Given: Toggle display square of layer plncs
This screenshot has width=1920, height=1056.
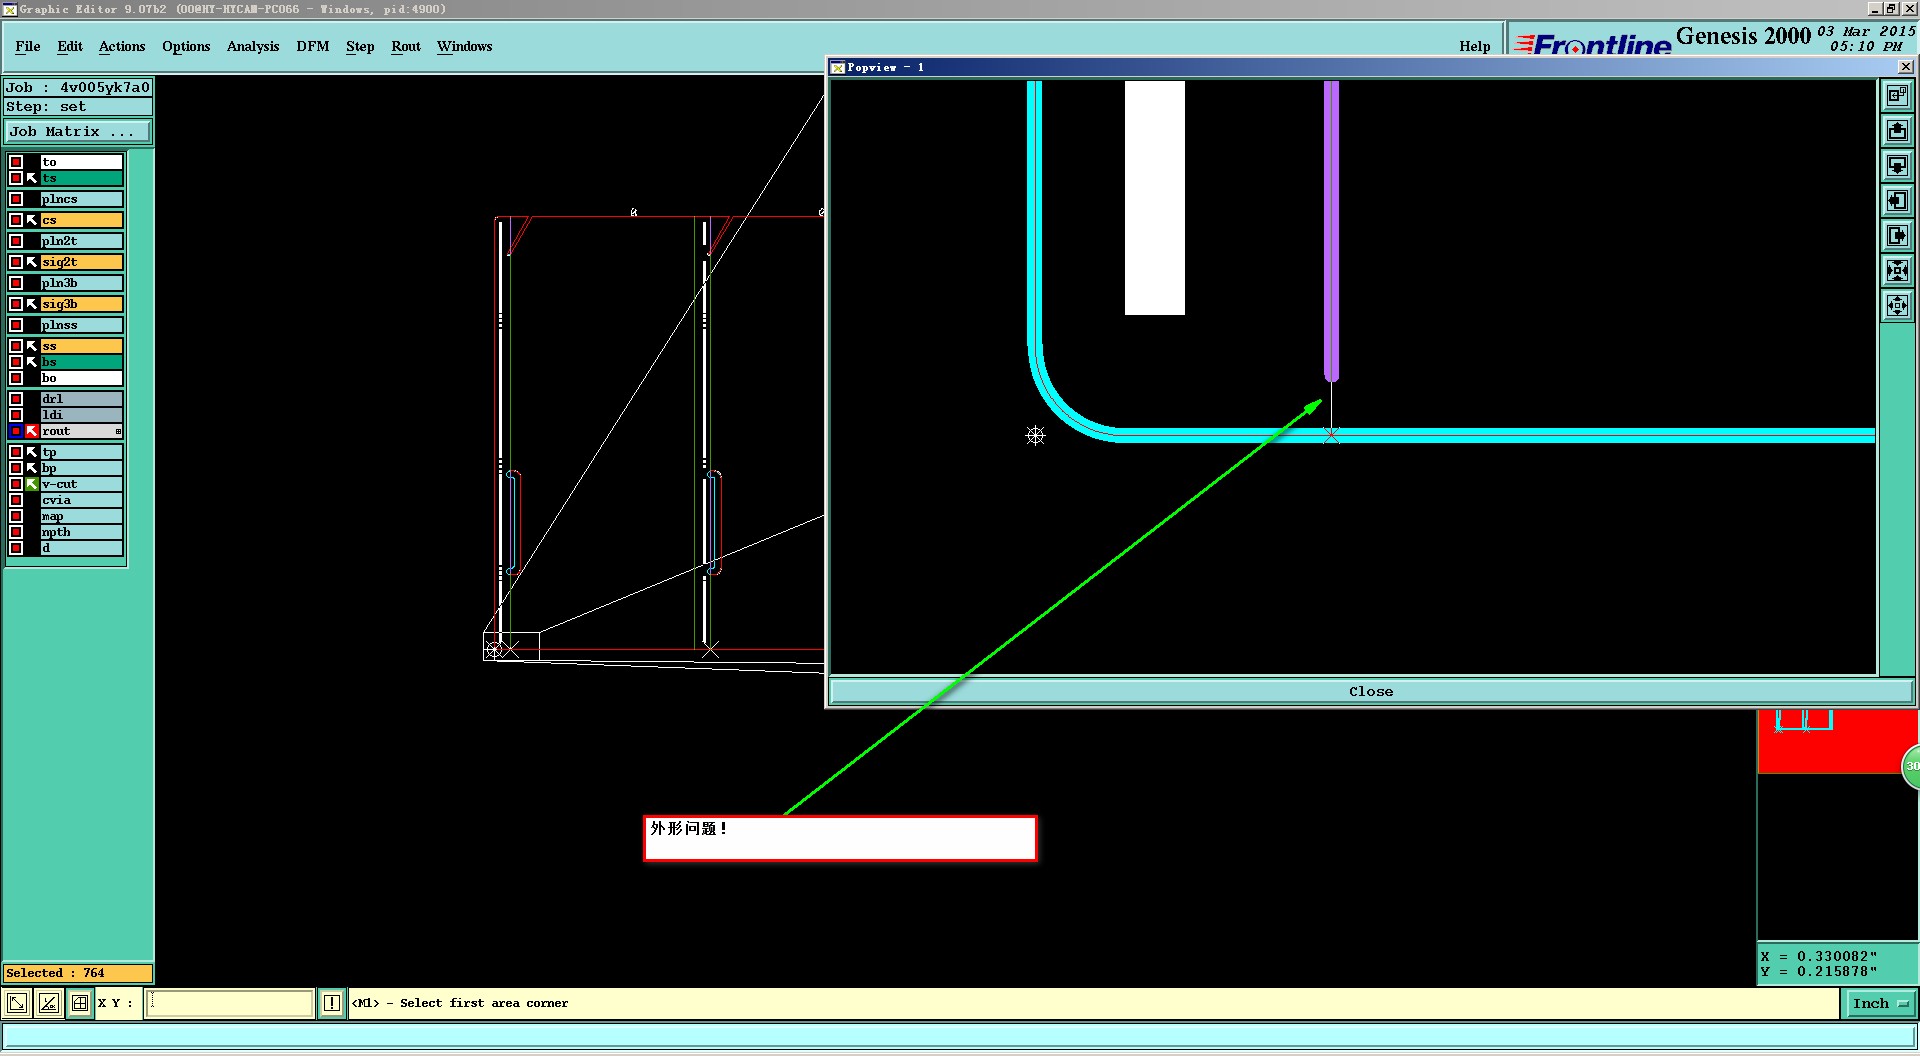Looking at the screenshot, I should click(16, 199).
